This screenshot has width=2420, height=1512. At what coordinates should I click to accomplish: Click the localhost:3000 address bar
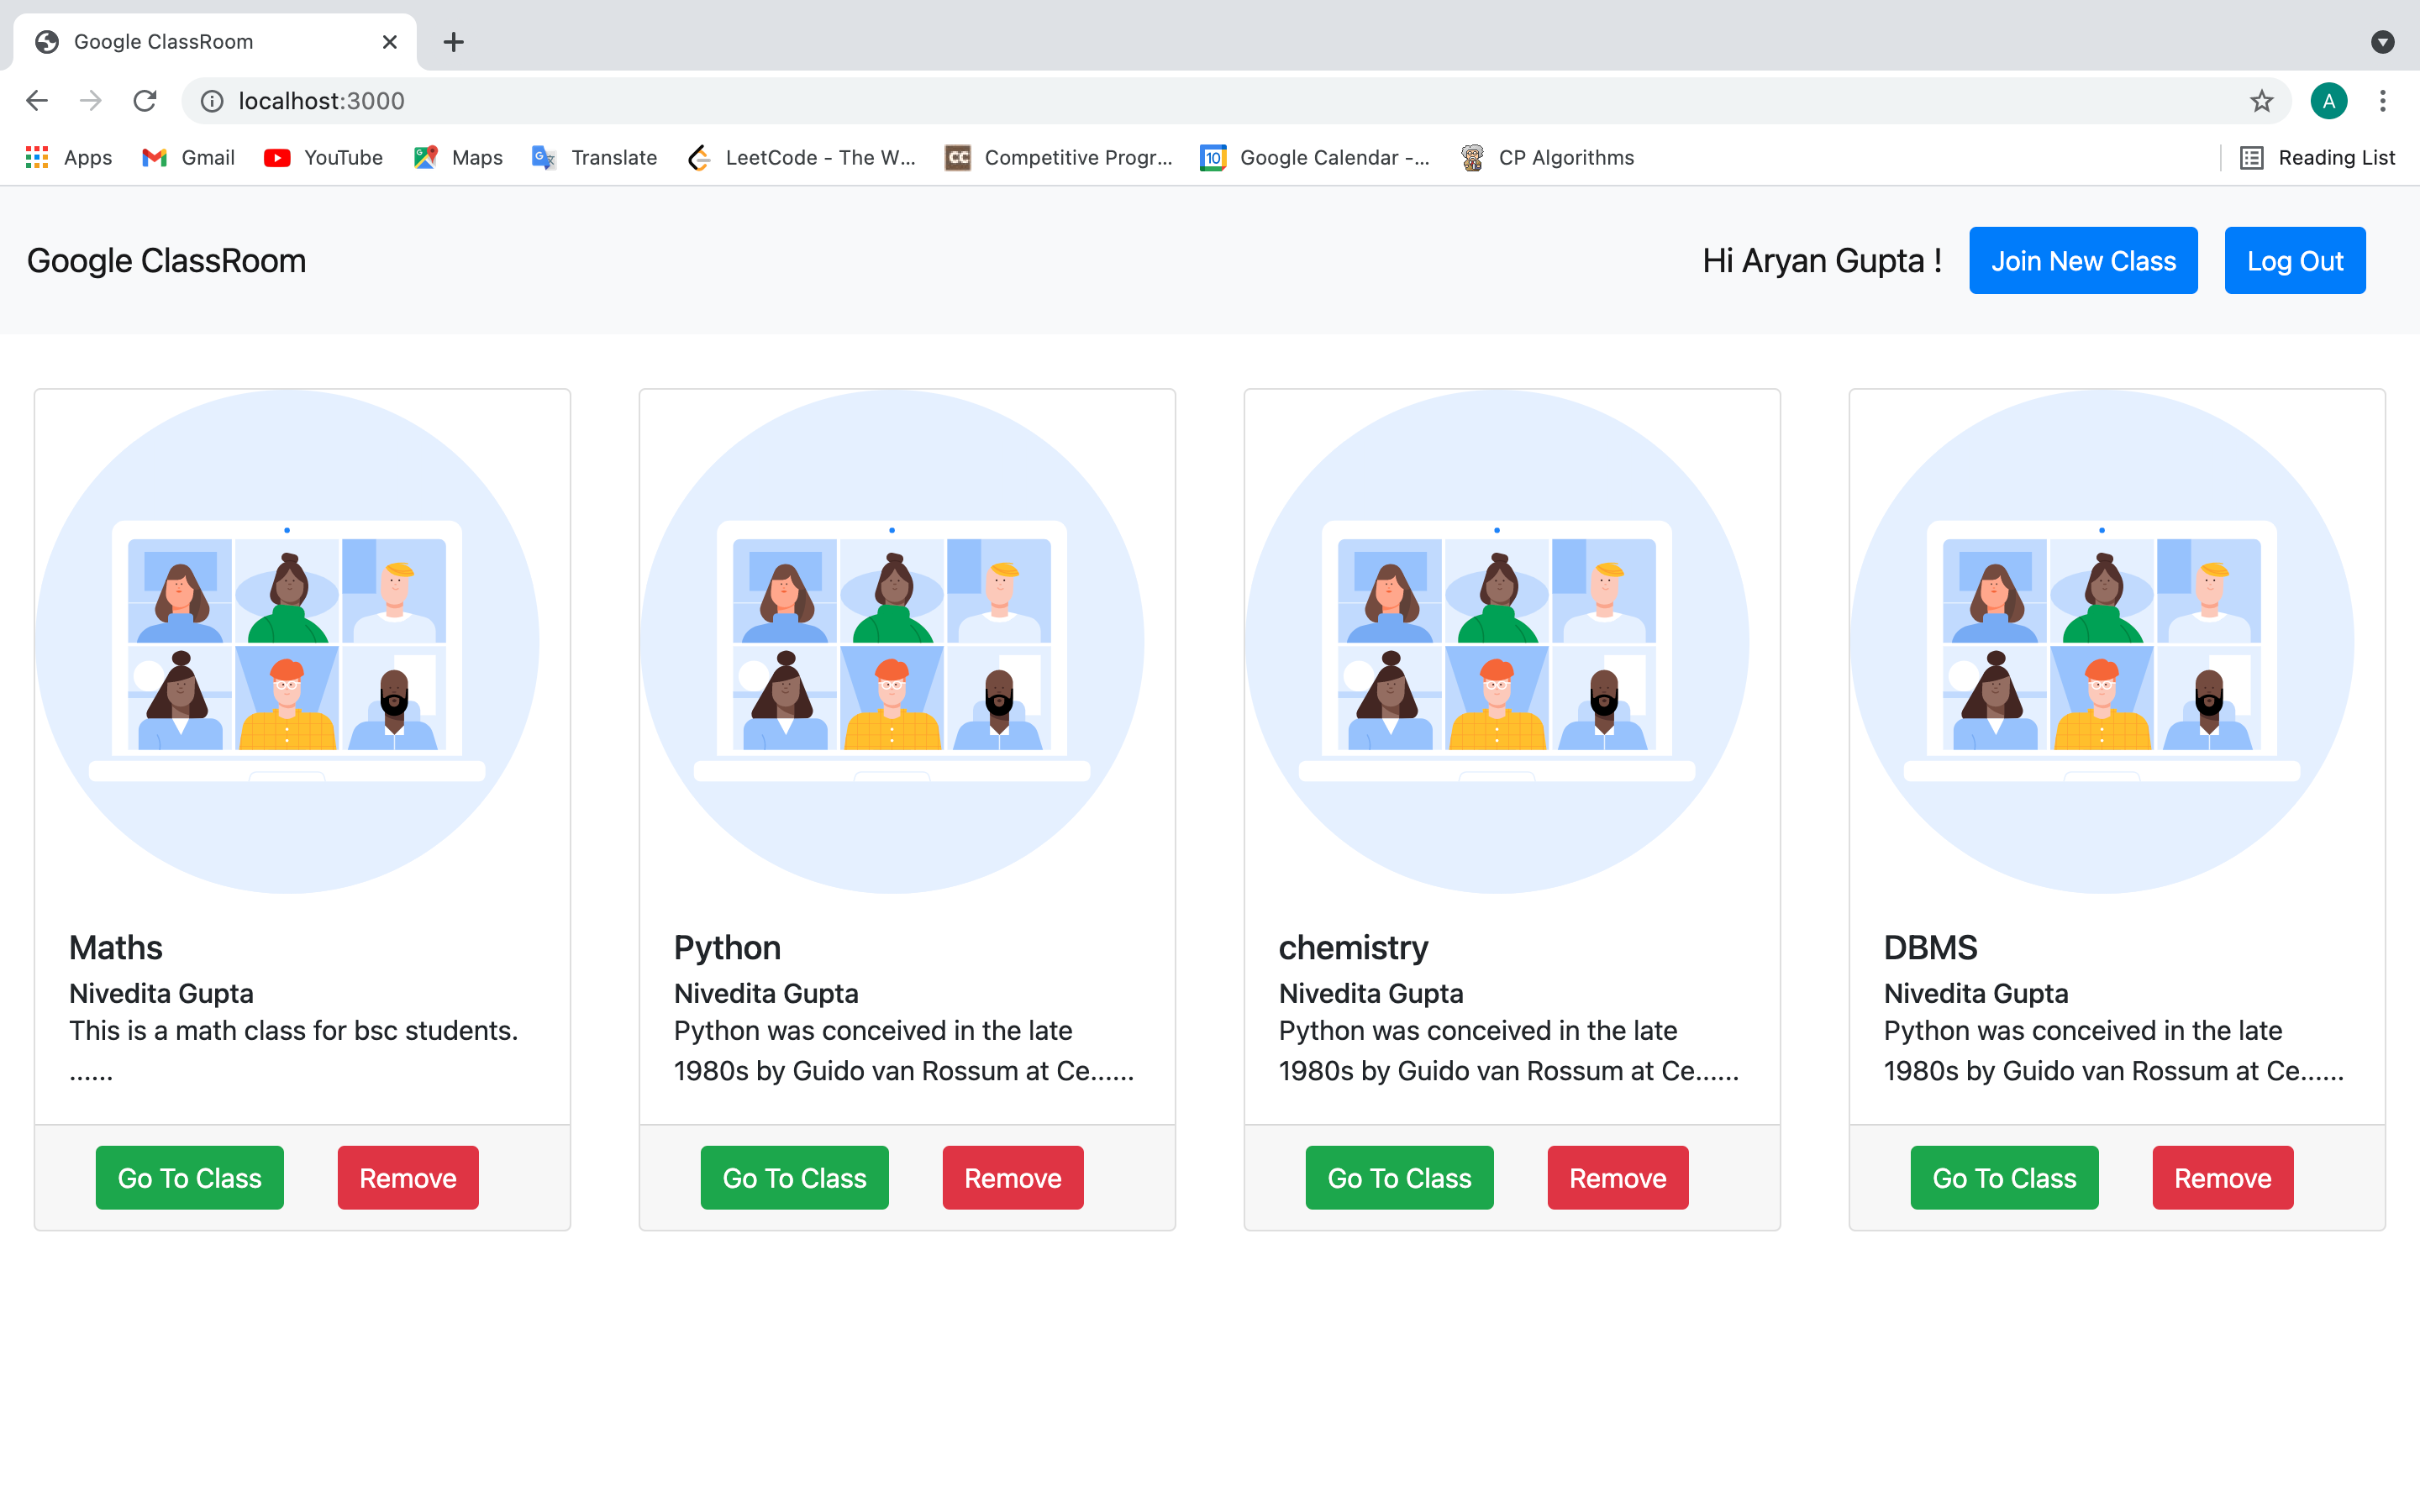1200,101
